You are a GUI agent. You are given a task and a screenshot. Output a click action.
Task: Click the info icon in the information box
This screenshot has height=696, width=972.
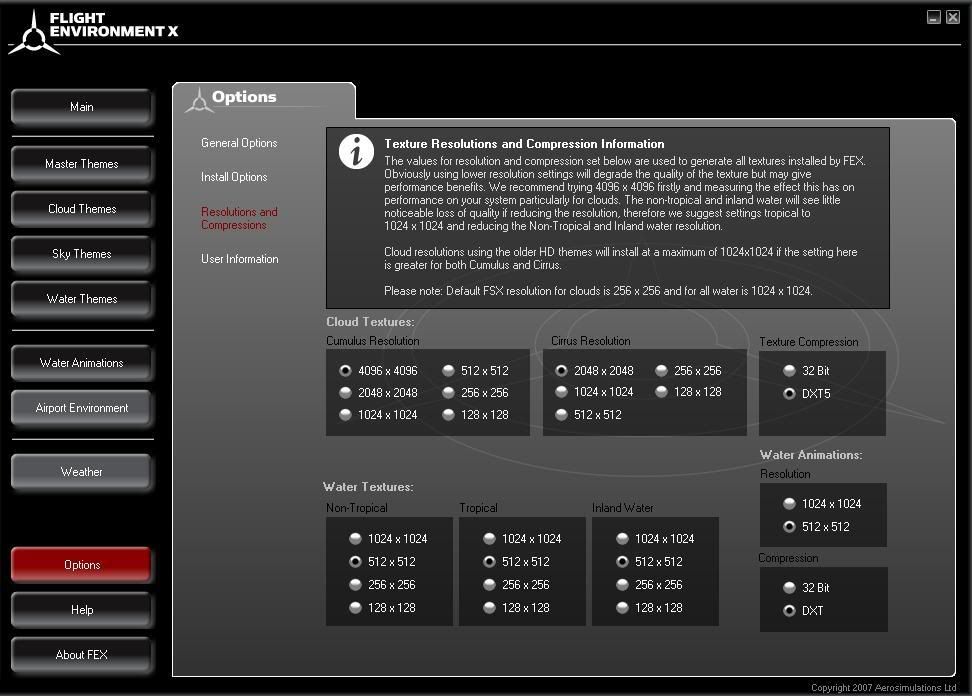point(356,151)
